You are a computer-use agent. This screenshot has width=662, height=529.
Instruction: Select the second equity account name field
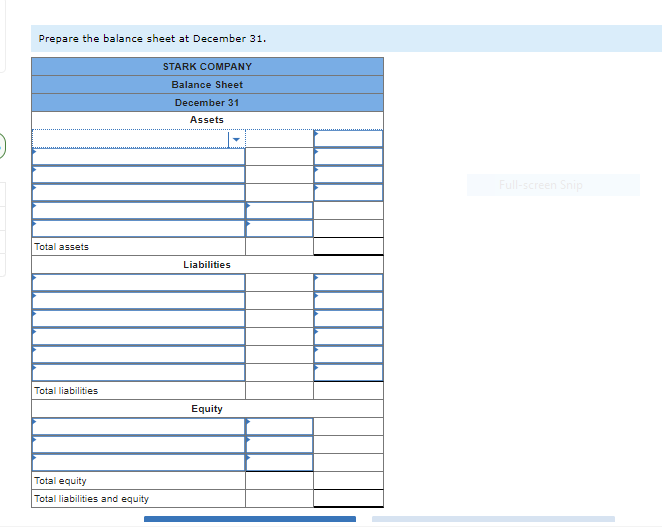[138, 445]
